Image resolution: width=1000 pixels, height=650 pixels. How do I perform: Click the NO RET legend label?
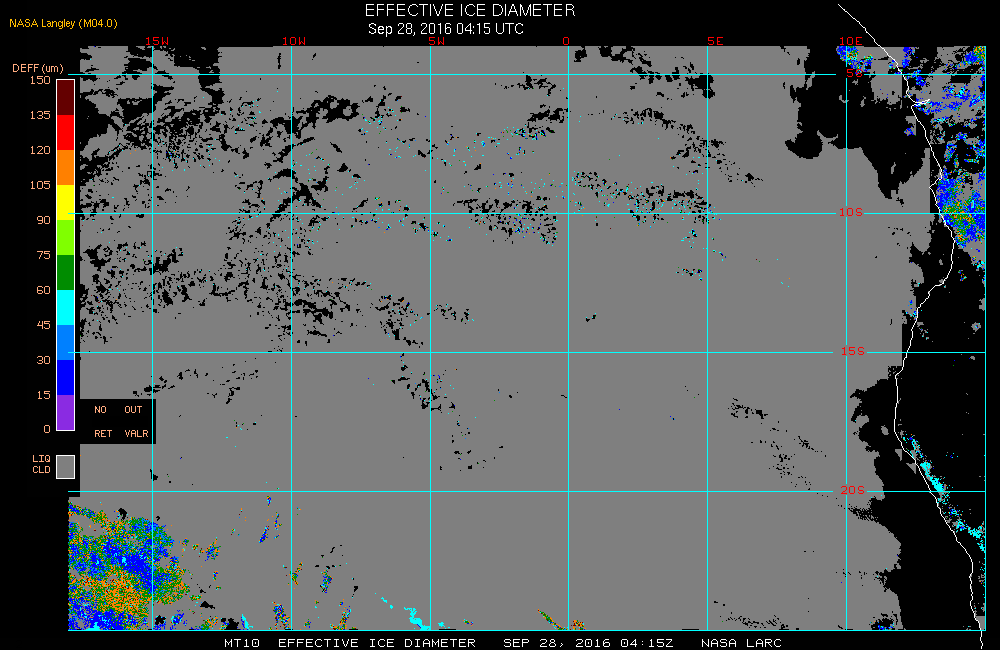[103, 422]
